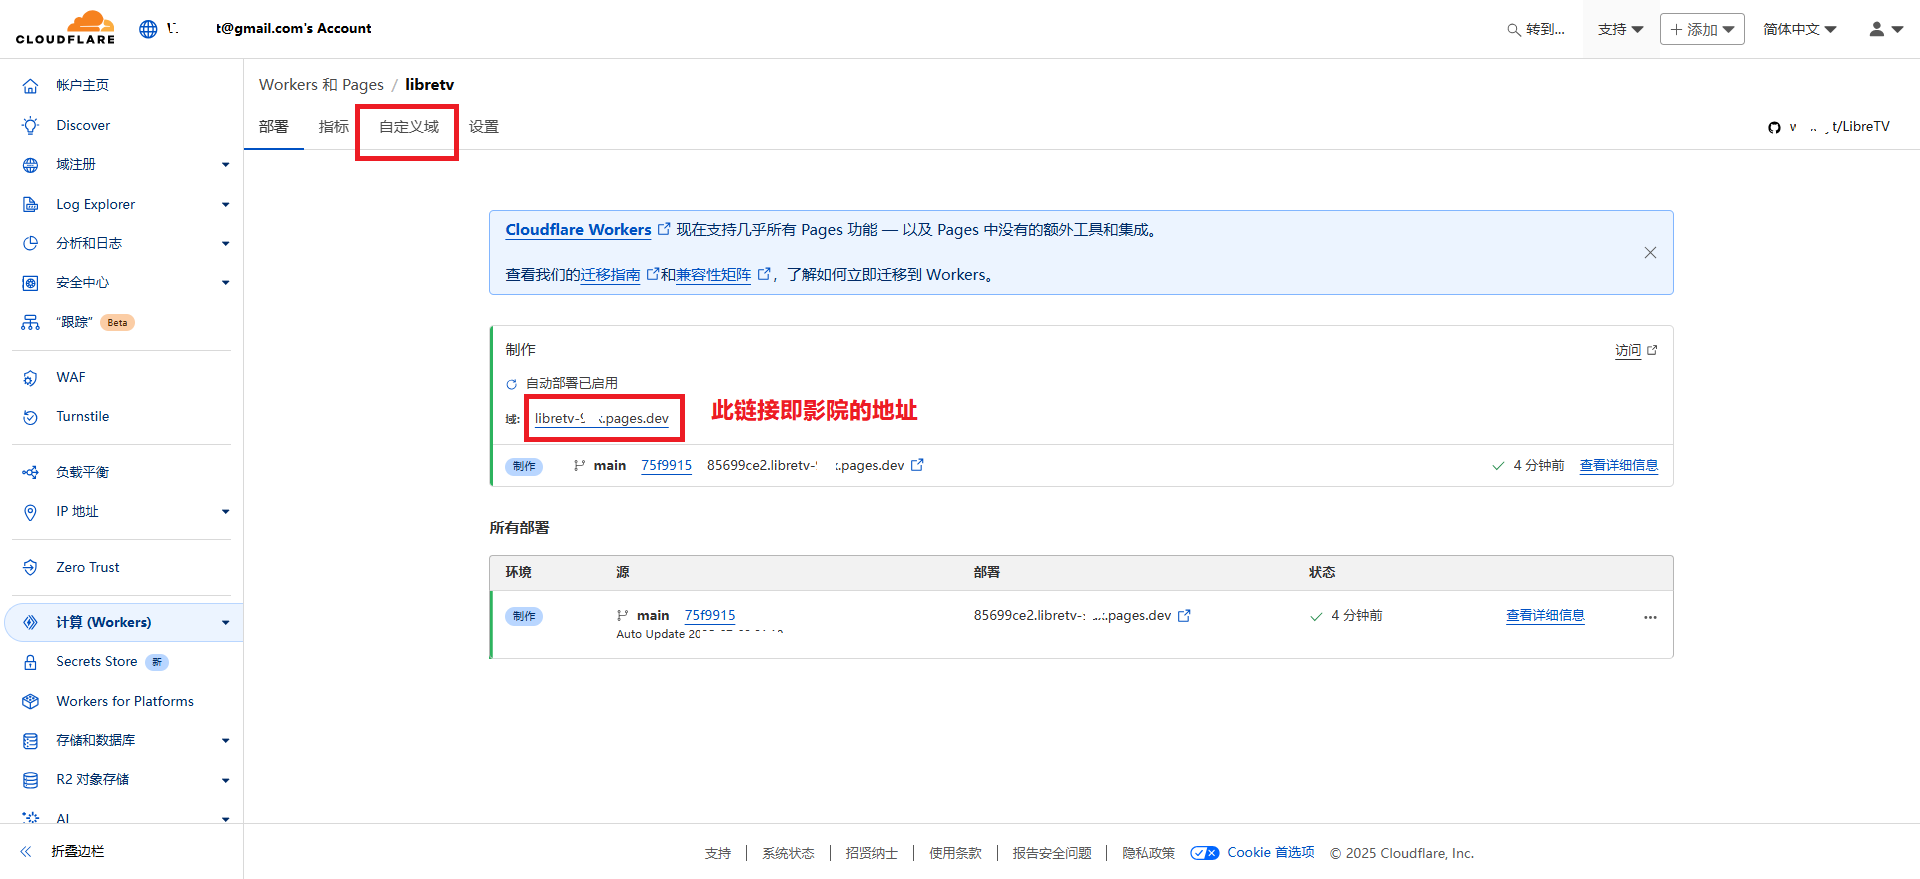Dismiss the Cloudflare Workers notice banner
The image size is (1920, 879).
tap(1650, 253)
